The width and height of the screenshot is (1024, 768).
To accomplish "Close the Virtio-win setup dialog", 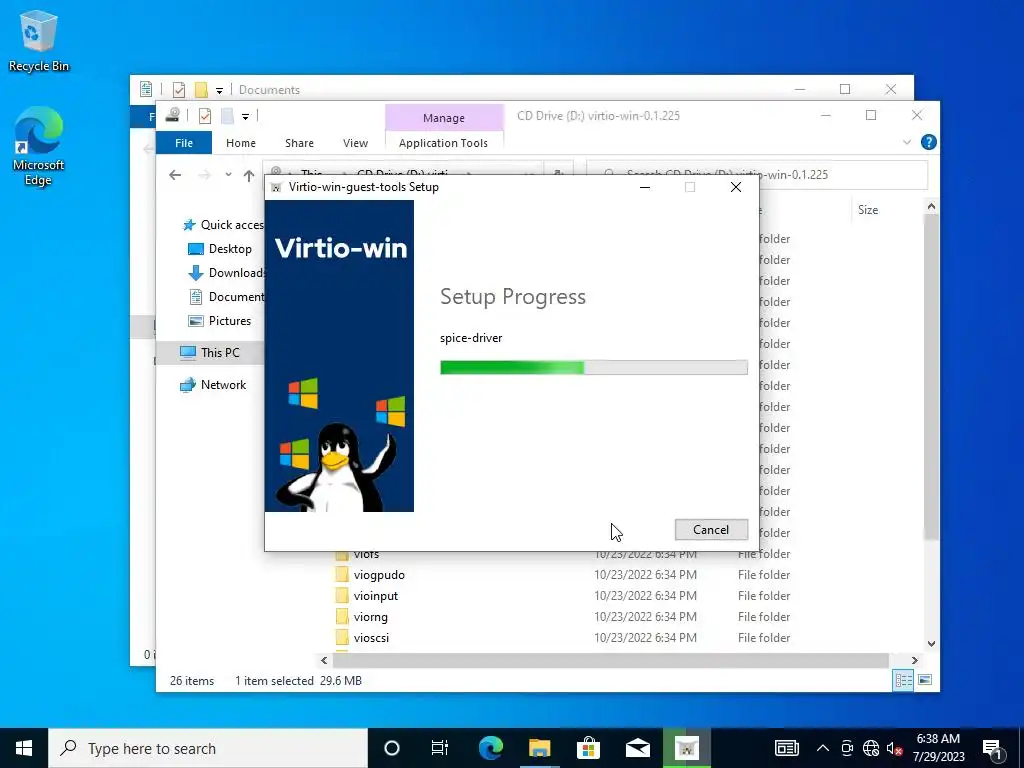I will pyautogui.click(x=736, y=187).
